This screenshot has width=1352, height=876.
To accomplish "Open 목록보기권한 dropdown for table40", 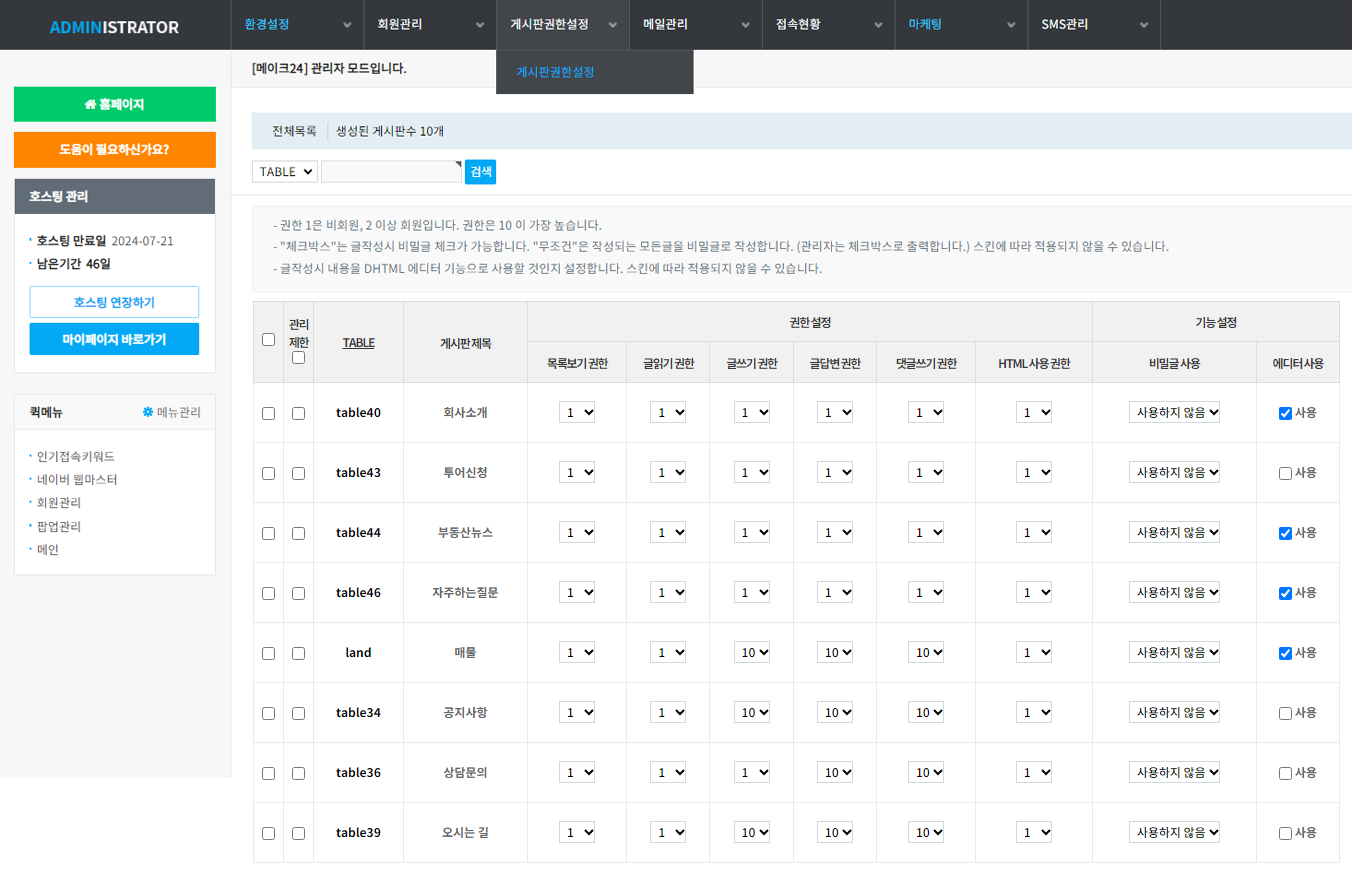I will [x=577, y=412].
